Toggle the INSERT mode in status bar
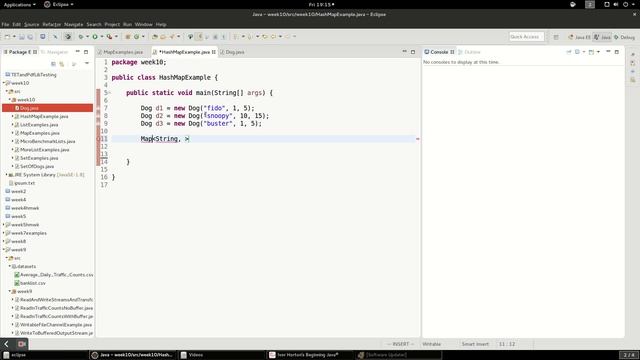This screenshot has height=360, width=640. (x=400, y=344)
